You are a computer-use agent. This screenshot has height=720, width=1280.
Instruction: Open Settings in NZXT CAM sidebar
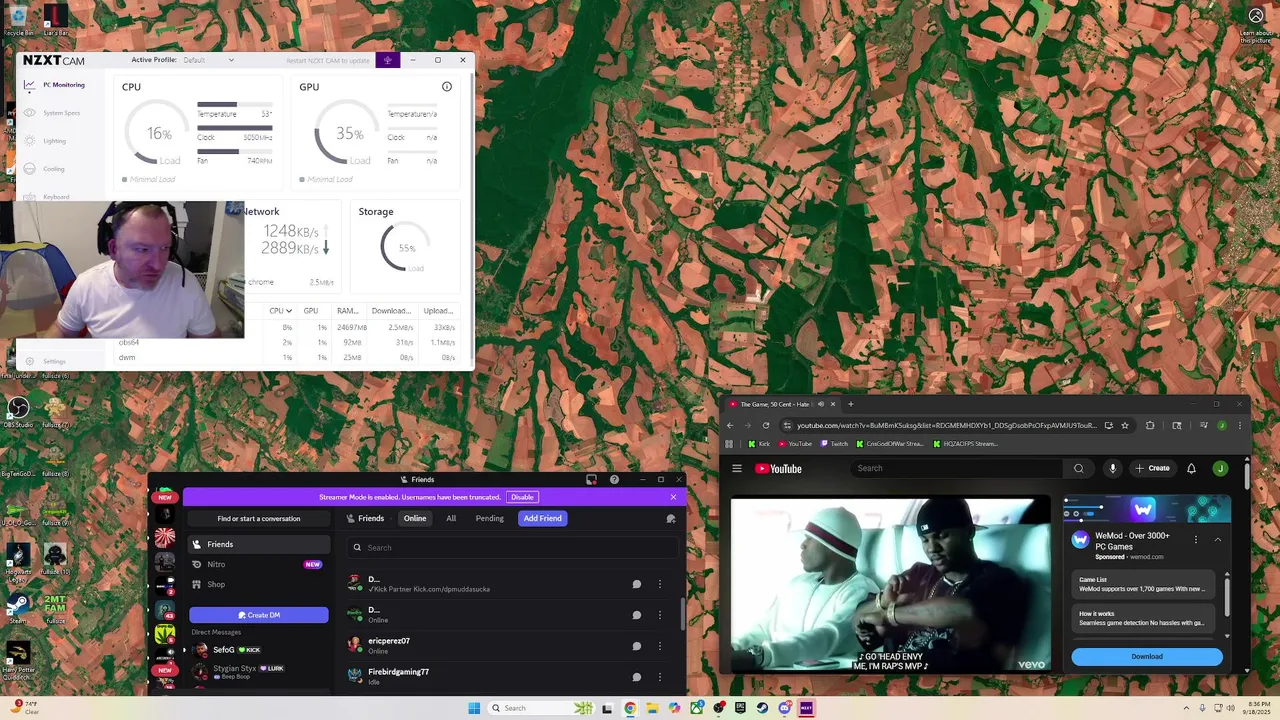[x=54, y=361]
